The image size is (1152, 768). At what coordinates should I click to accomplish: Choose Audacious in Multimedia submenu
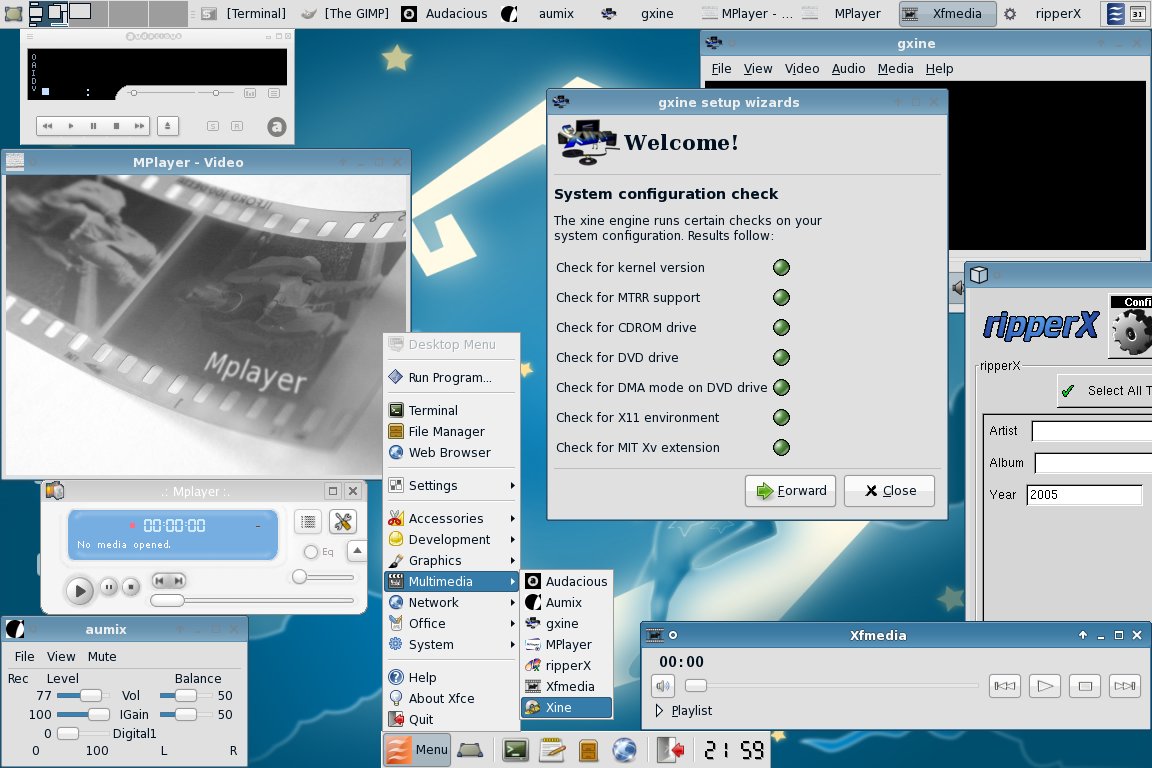(x=566, y=581)
